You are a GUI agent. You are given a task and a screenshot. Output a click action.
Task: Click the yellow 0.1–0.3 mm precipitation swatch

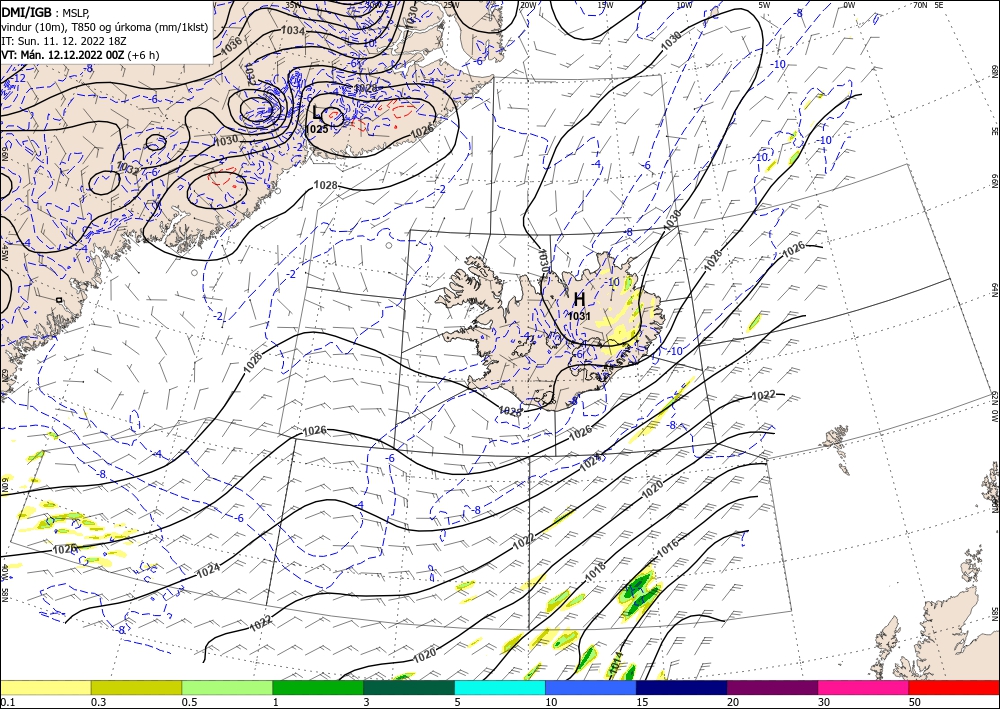45,687
